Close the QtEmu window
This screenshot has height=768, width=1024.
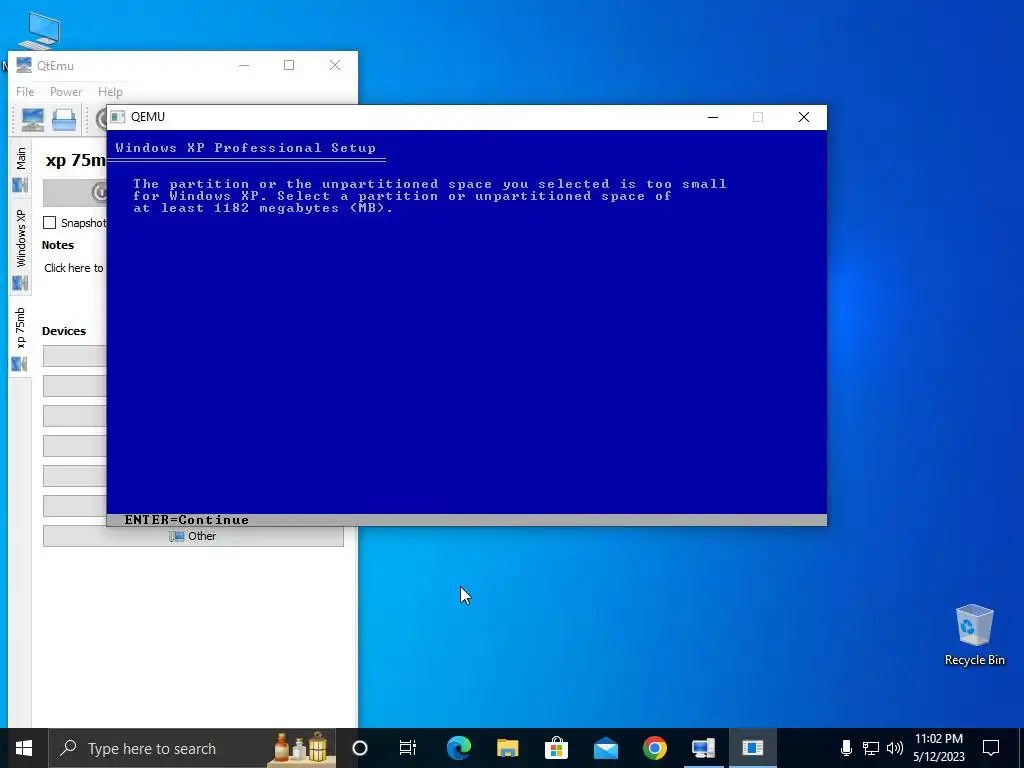pos(335,65)
